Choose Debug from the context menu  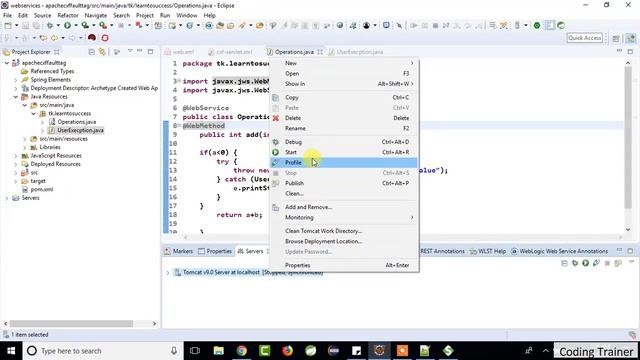[x=344, y=142]
